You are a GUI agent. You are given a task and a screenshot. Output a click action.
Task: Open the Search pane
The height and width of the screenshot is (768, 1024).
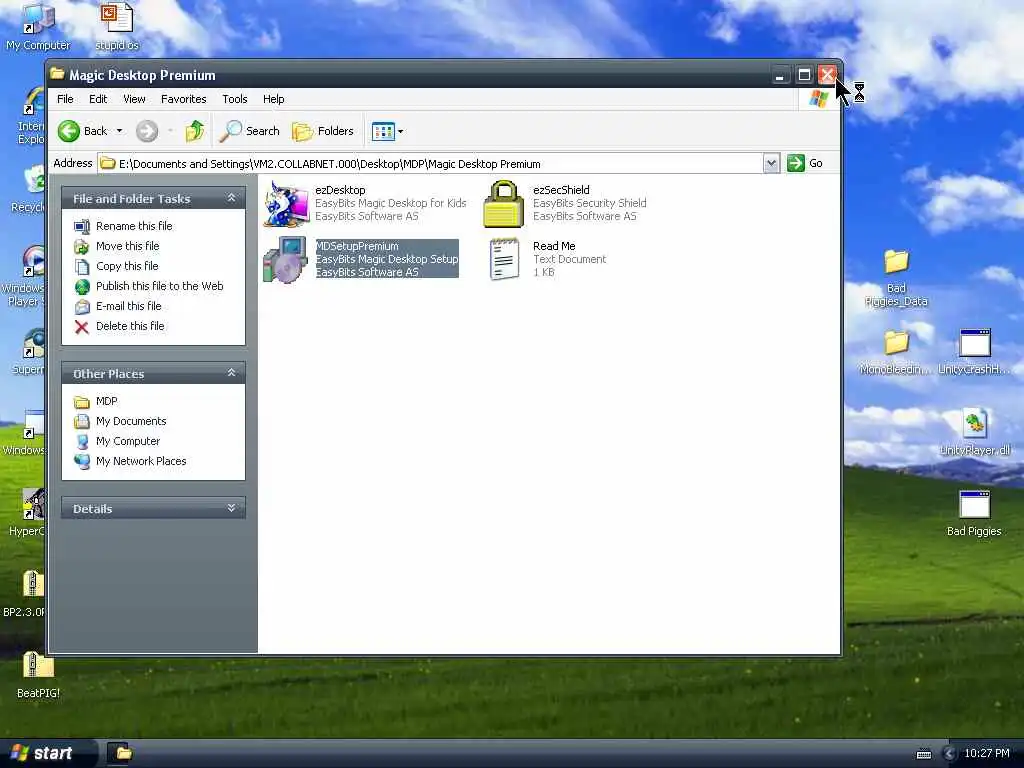tap(249, 131)
